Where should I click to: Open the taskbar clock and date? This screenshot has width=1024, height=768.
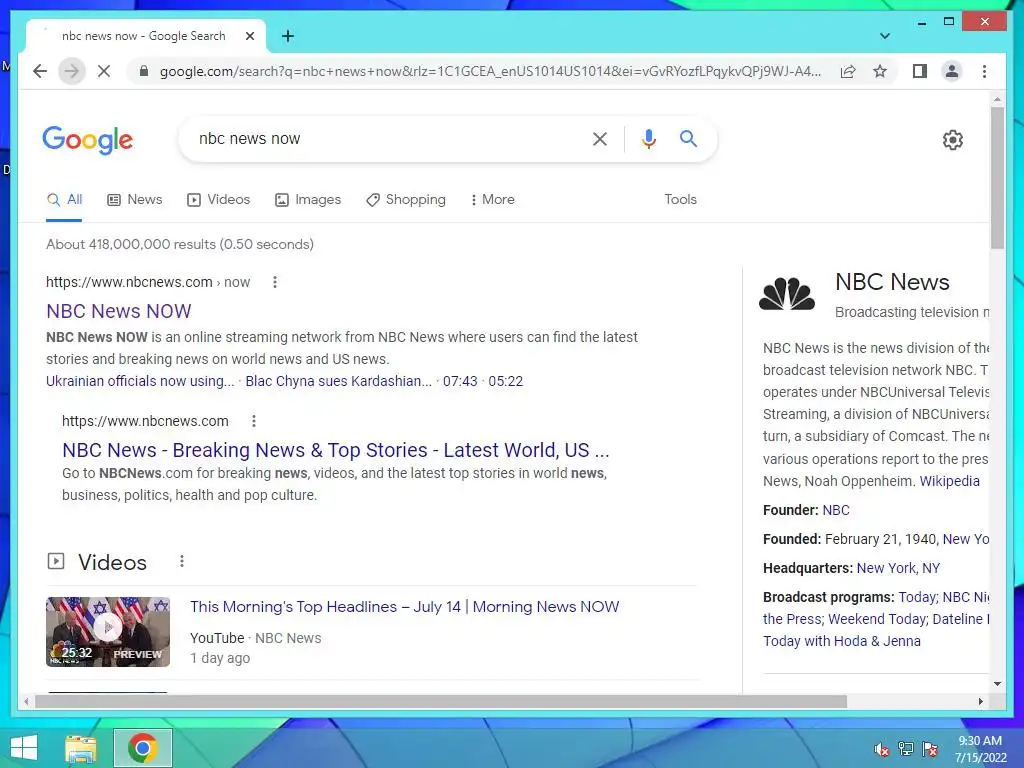[980, 749]
